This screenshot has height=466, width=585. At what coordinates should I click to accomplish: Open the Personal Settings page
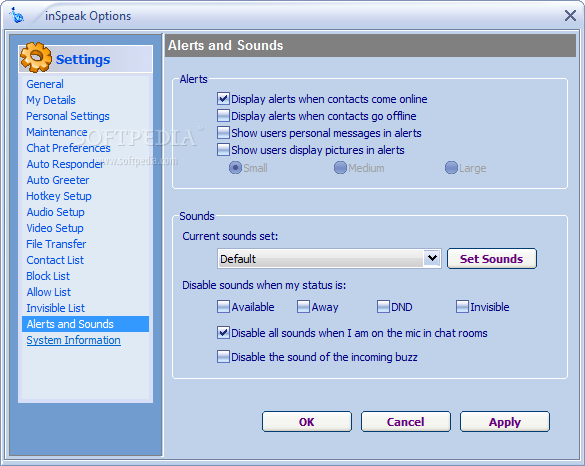point(68,116)
